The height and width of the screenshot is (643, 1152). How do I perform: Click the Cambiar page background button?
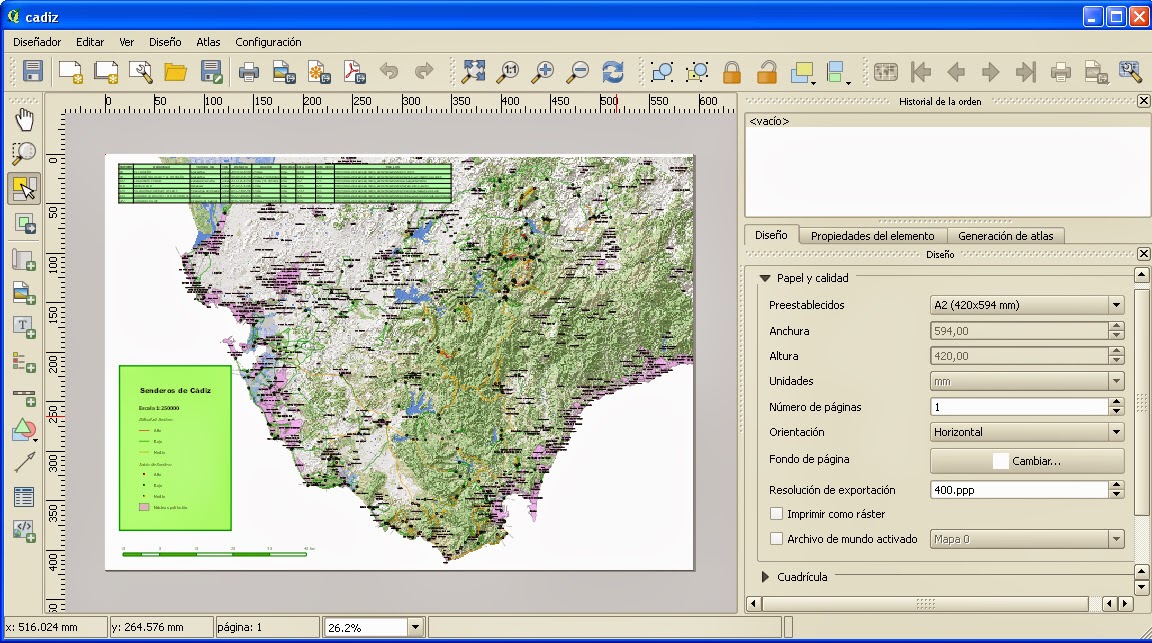(x=1027, y=461)
